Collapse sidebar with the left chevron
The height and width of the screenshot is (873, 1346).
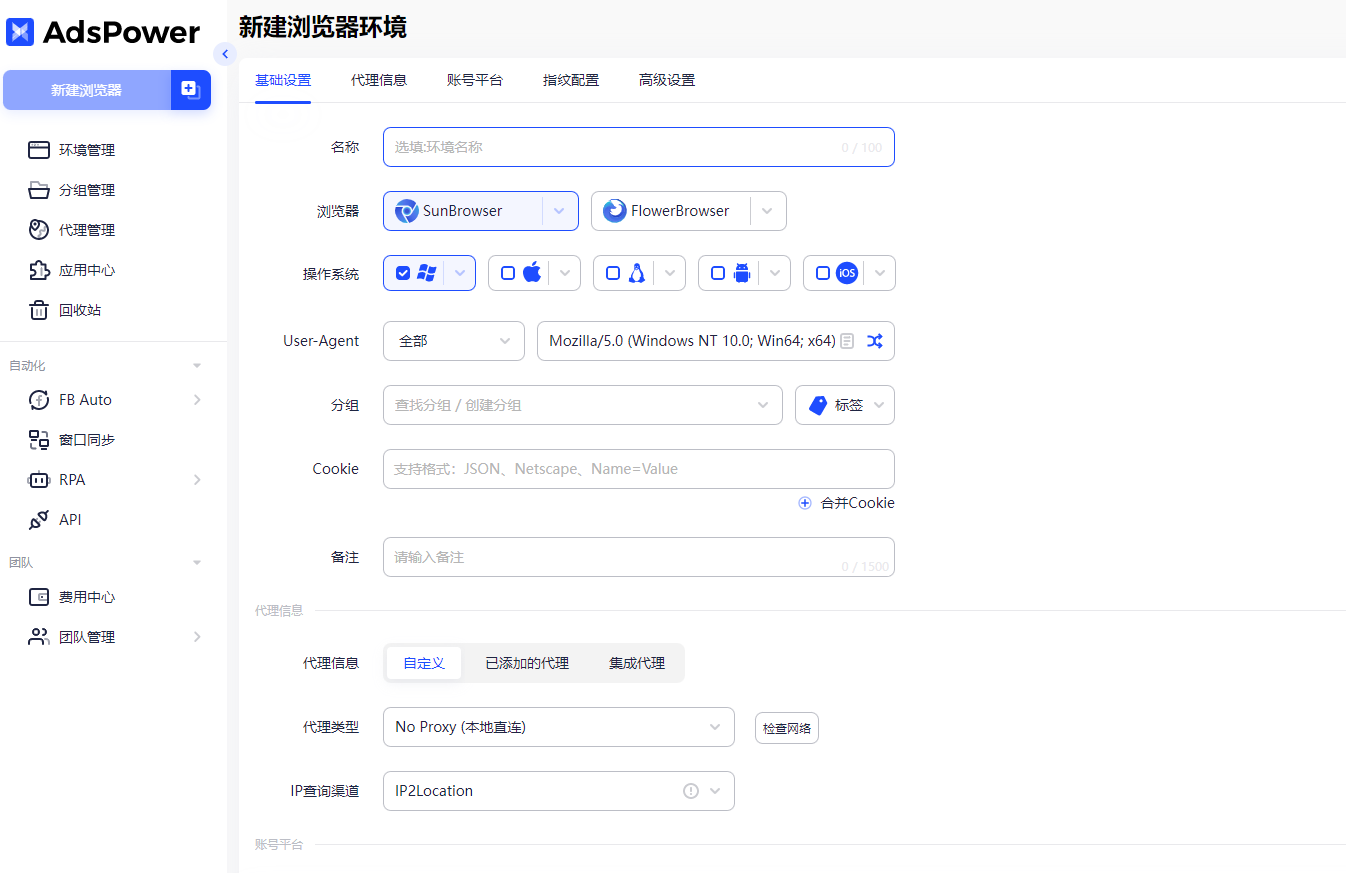[225, 54]
